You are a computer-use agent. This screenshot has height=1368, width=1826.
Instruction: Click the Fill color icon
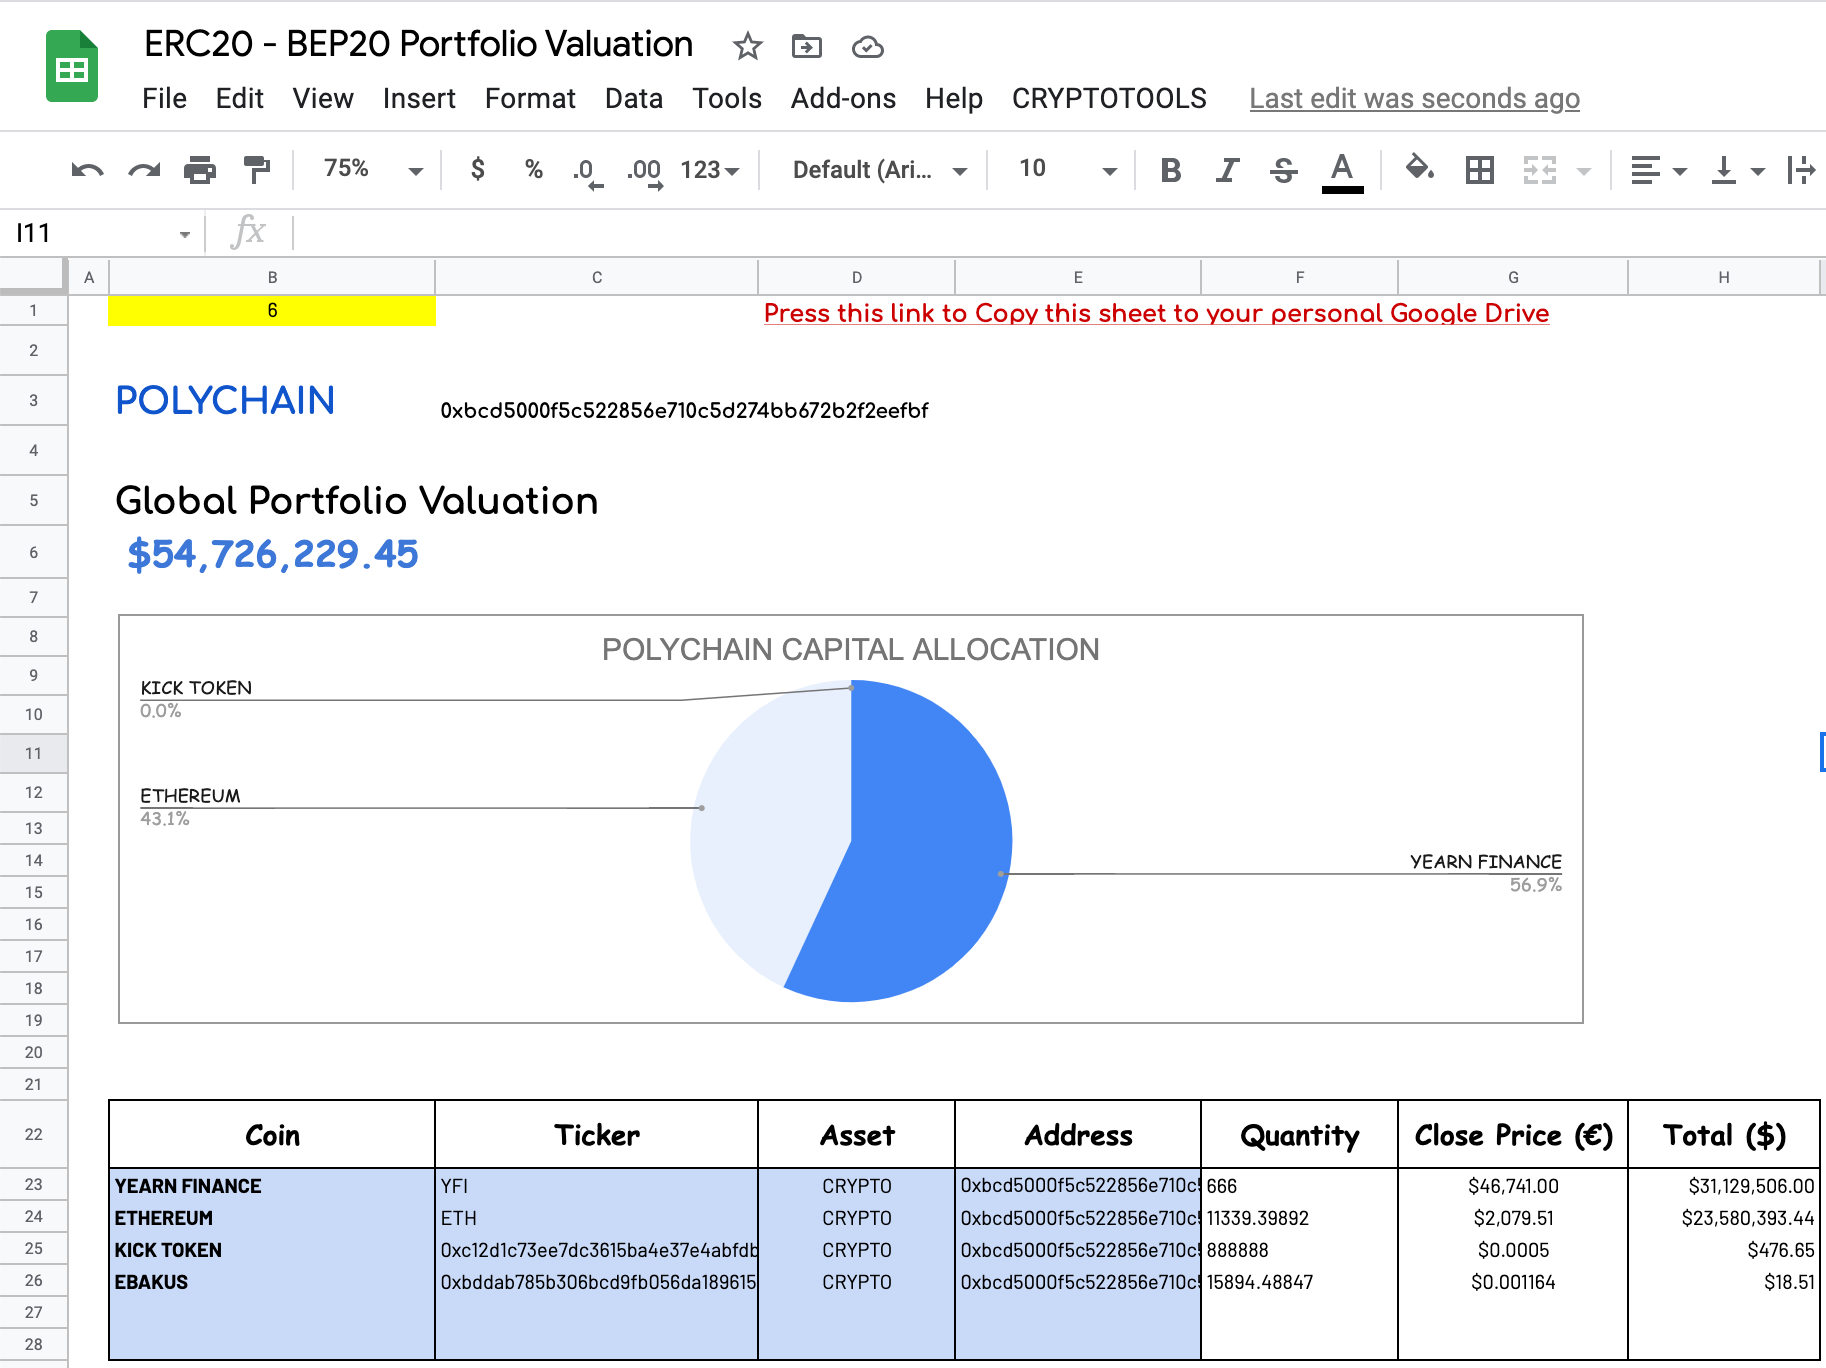1421,169
